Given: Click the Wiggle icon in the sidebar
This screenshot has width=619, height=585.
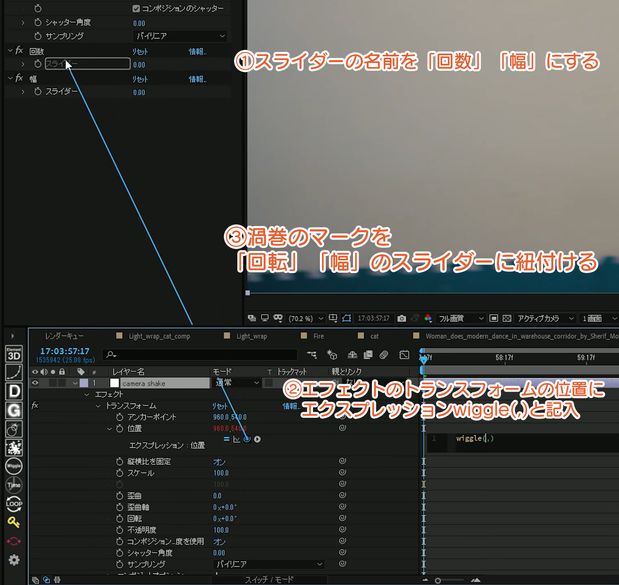Looking at the screenshot, I should pos(14,465).
